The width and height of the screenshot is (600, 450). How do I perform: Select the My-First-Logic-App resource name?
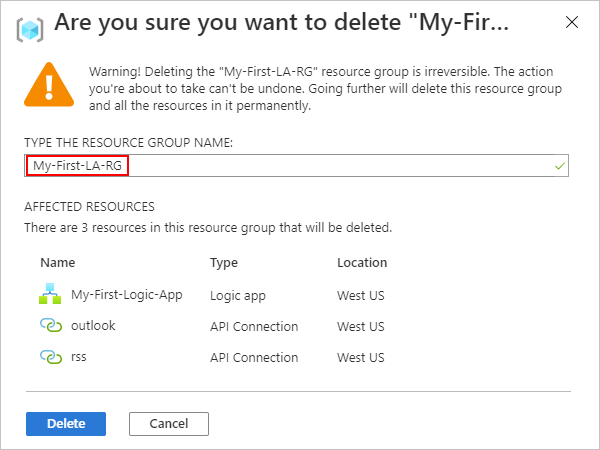(126, 295)
